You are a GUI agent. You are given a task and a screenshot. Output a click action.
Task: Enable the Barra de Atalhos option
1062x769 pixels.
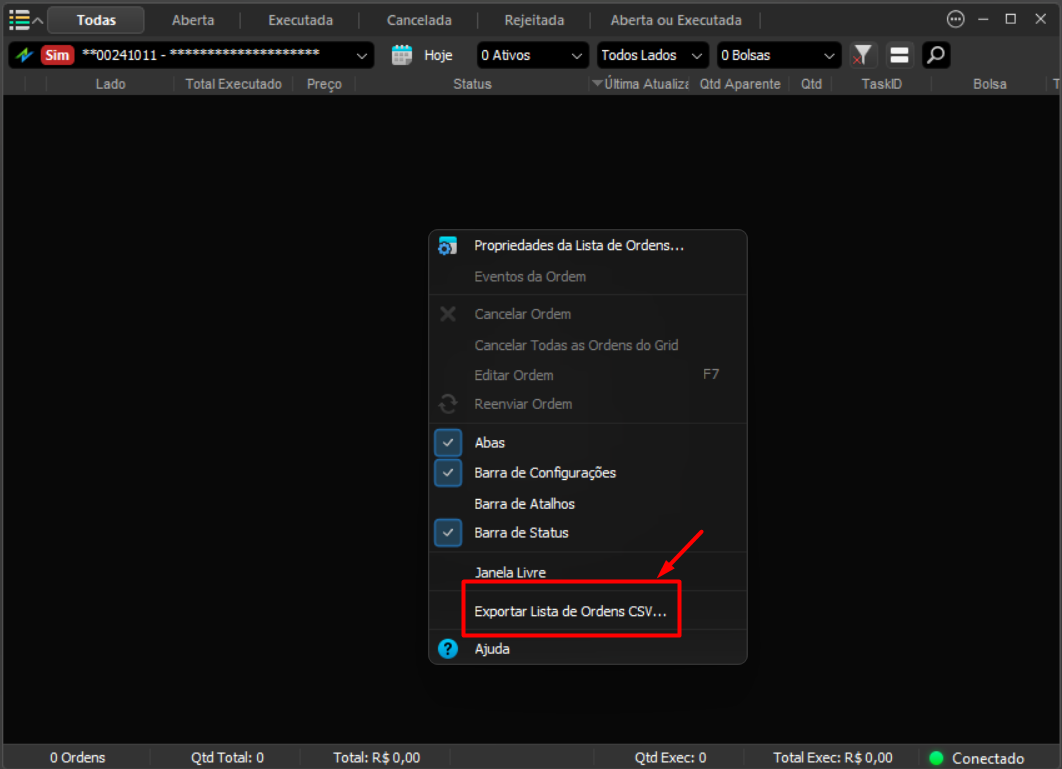pos(524,503)
